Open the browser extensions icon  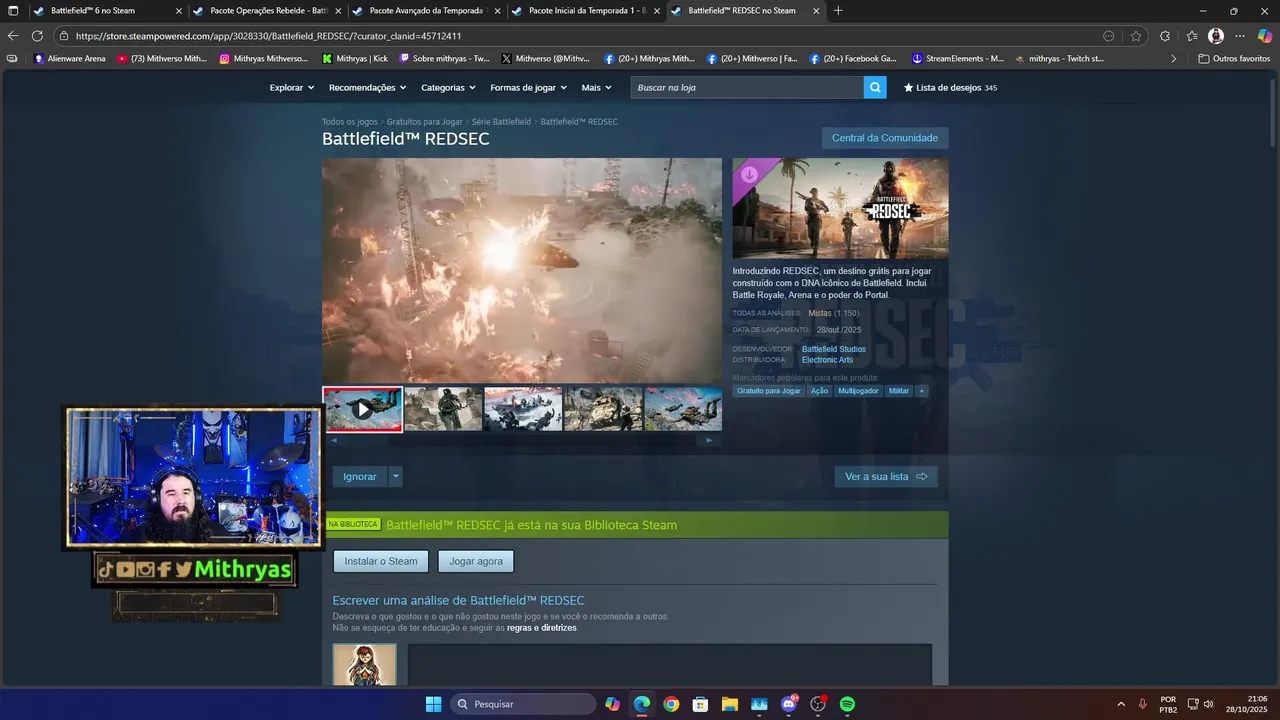[1165, 36]
